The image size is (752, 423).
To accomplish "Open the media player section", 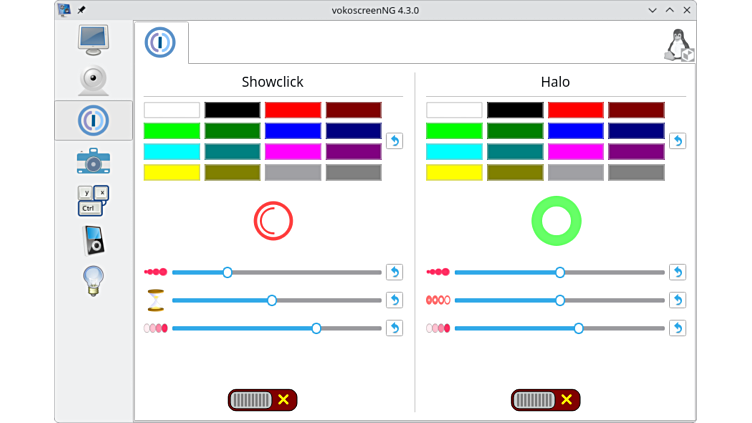I will [x=93, y=240].
